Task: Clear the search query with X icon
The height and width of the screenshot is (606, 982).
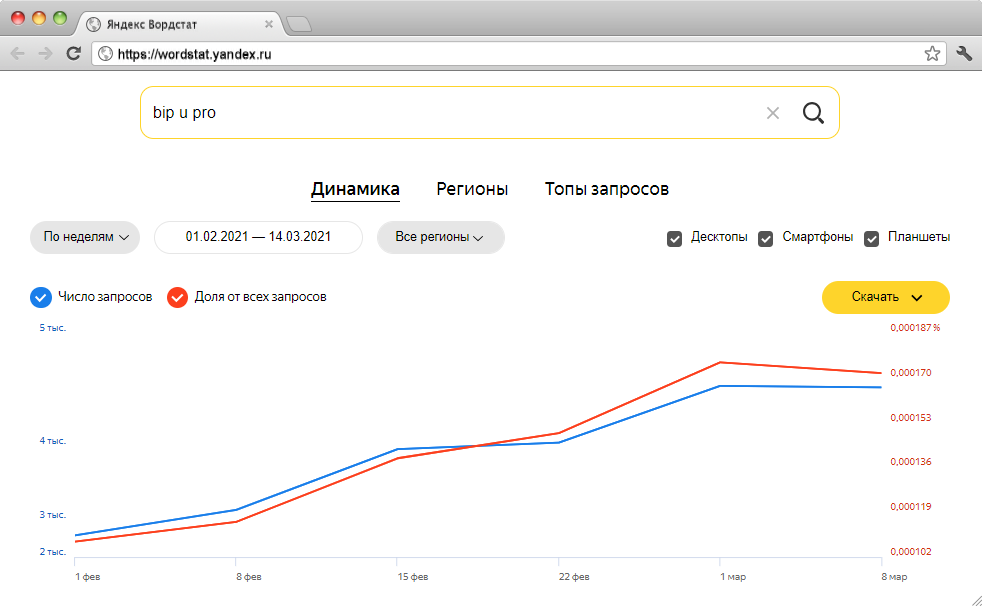Action: [x=772, y=113]
